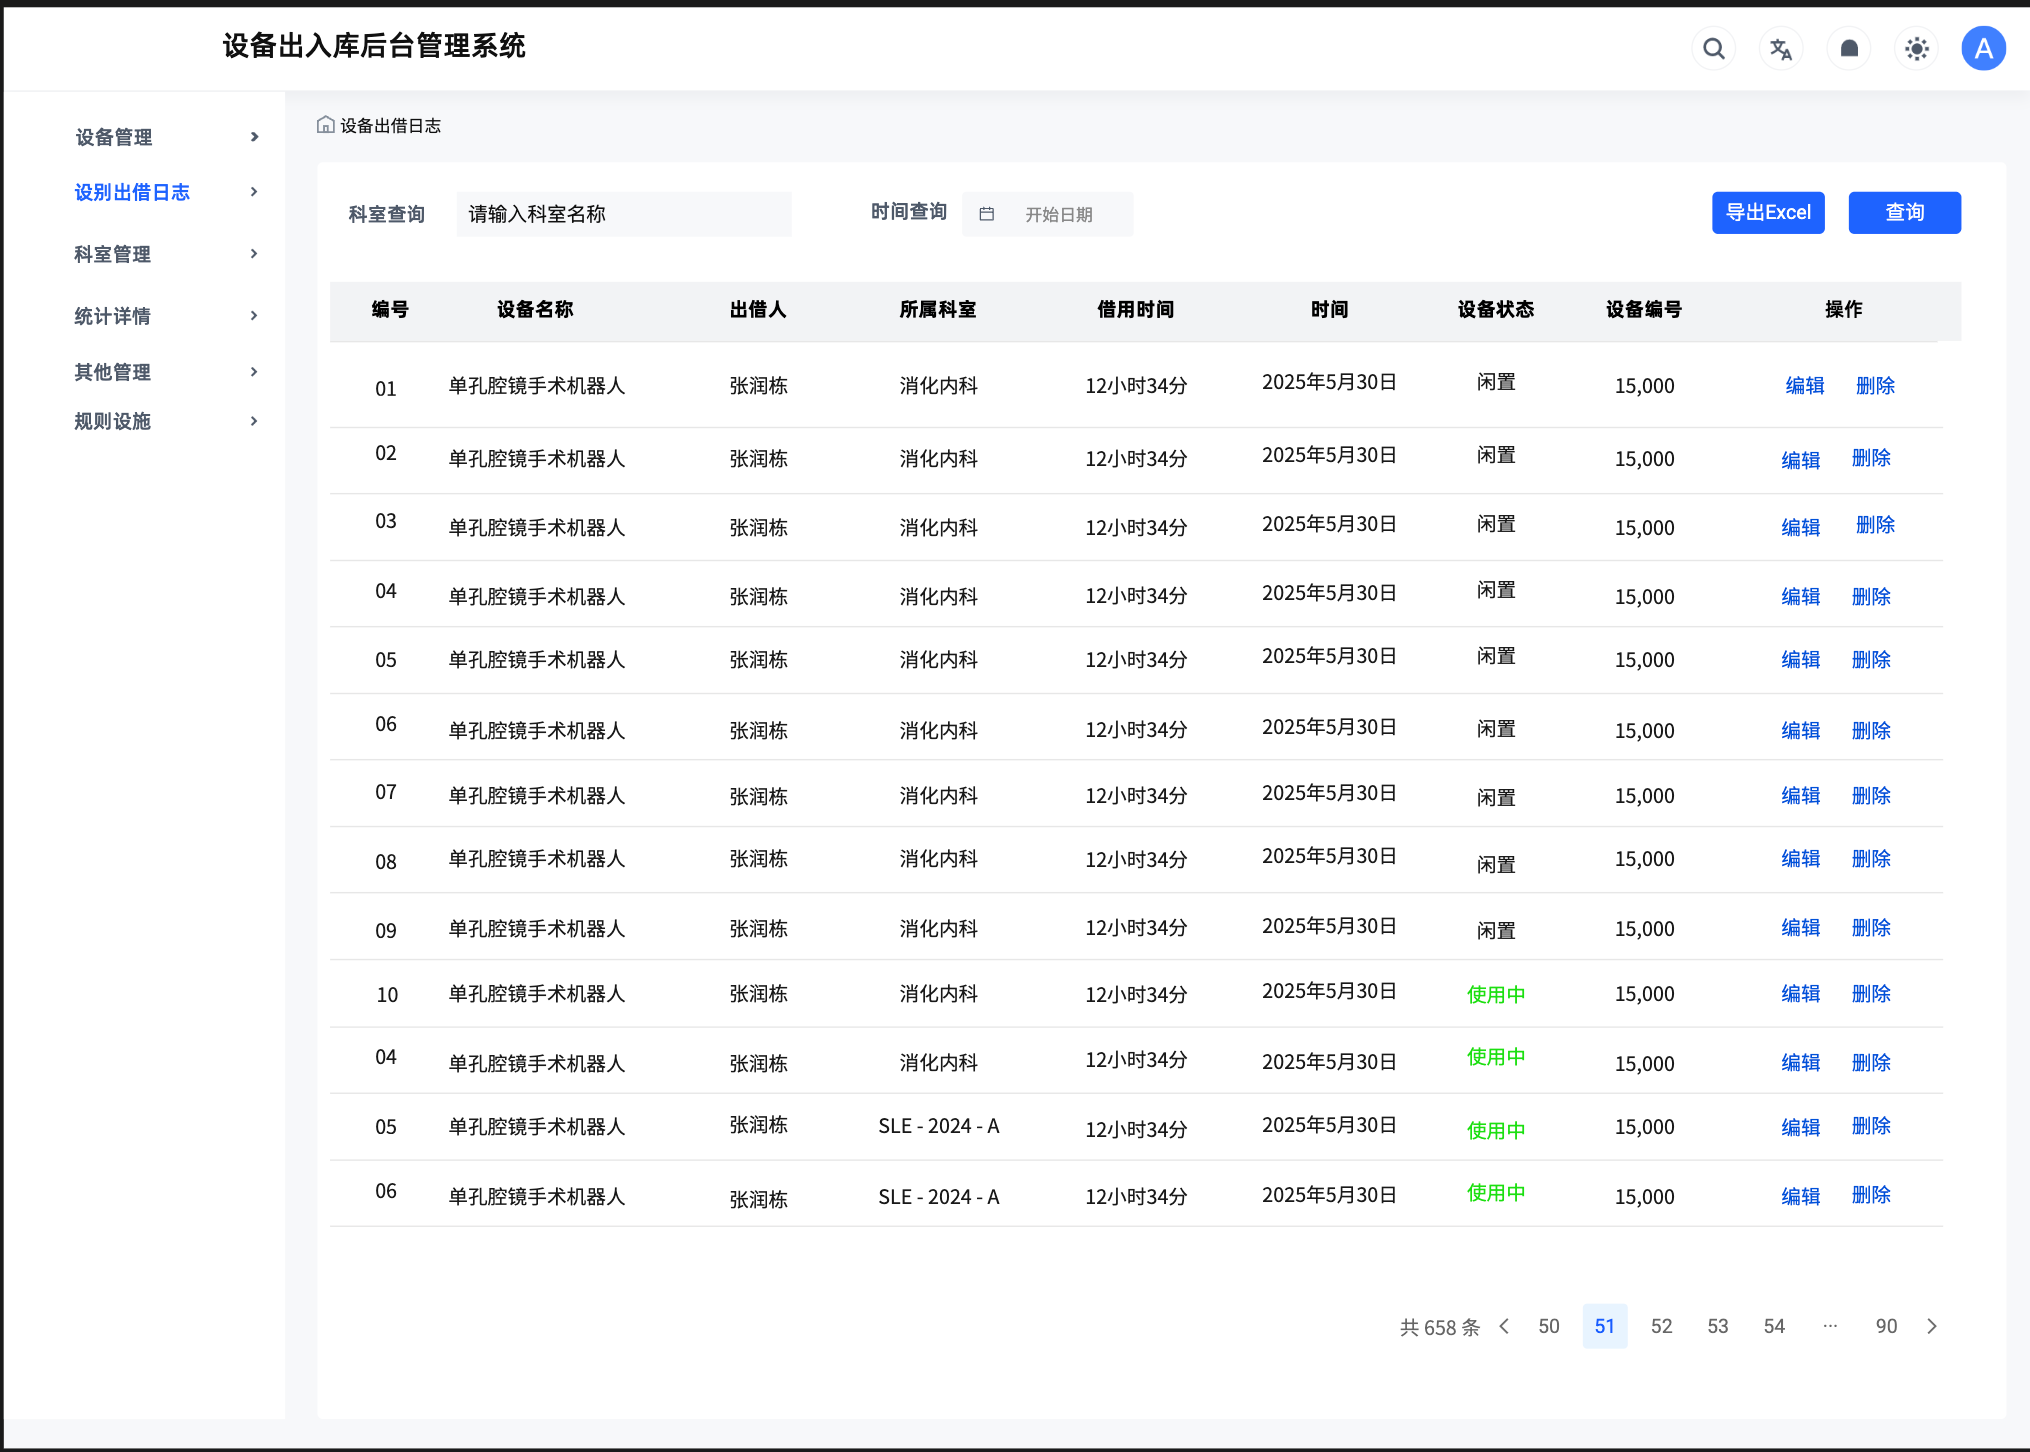Focus the 请输入科室名称 input field
This screenshot has height=1452, width=2030.
click(x=624, y=214)
